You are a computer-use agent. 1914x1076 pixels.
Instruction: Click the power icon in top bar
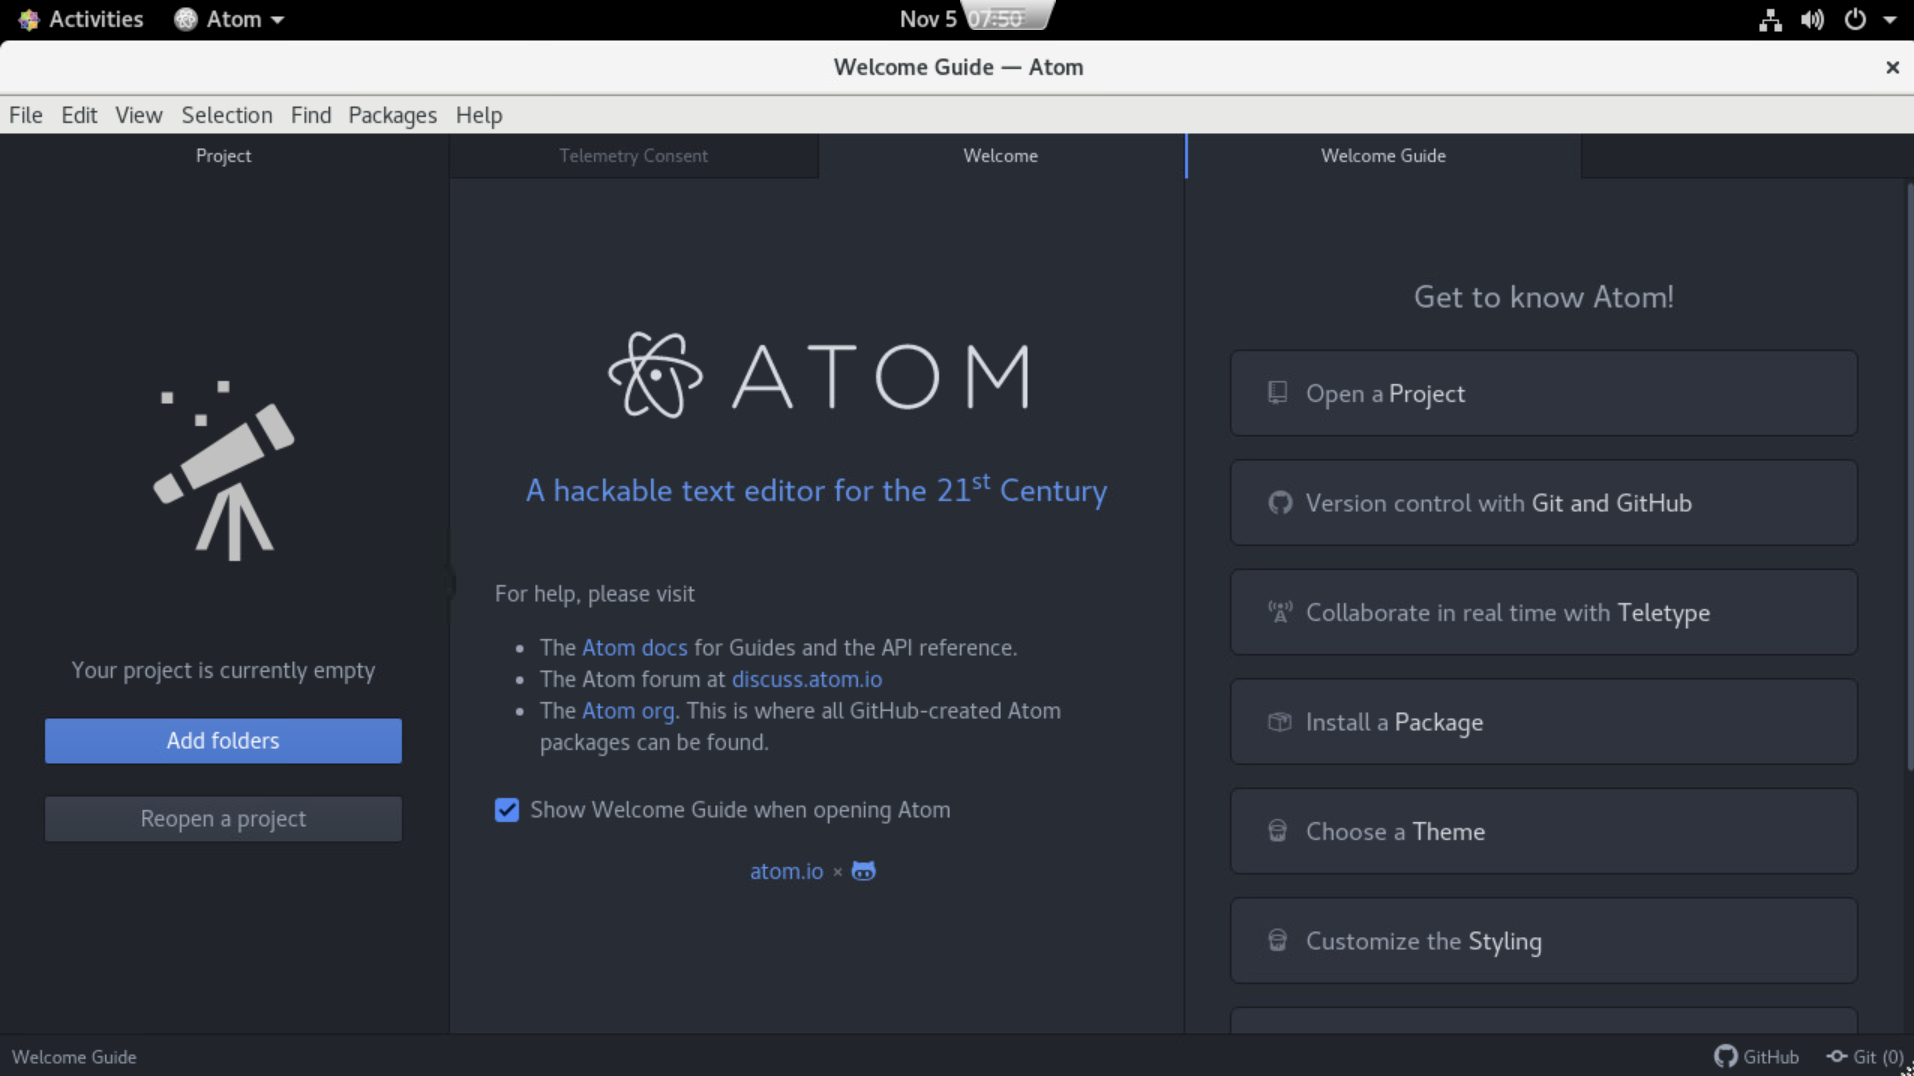point(1855,19)
